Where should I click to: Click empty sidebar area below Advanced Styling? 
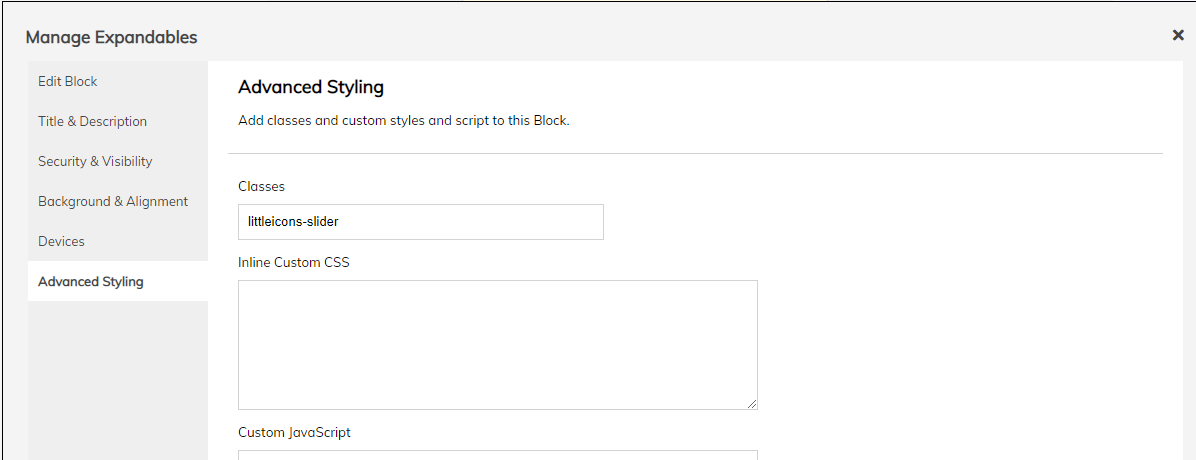coord(117,380)
